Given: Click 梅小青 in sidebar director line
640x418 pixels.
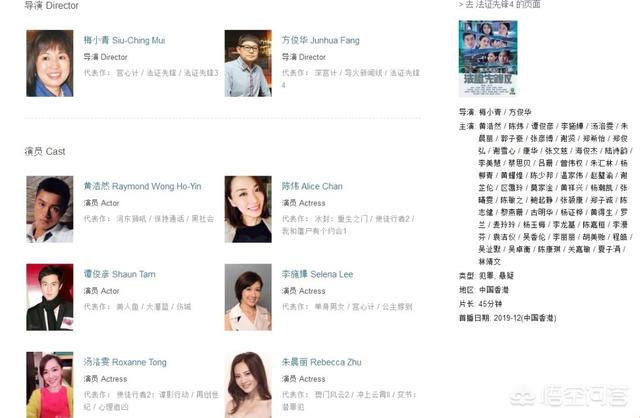Looking at the screenshot, I should 490,112.
